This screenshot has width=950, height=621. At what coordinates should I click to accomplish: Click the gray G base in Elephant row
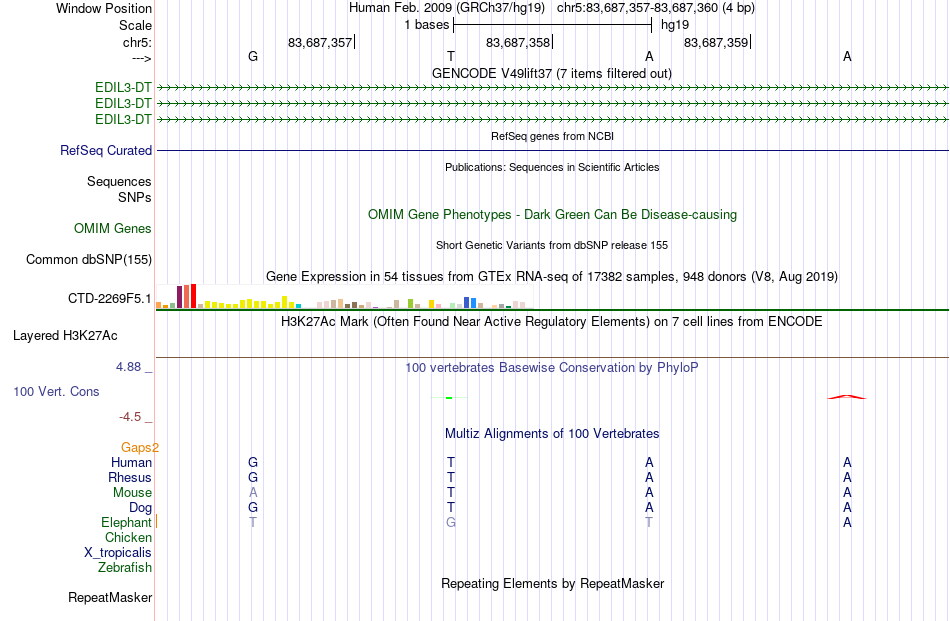coord(451,522)
